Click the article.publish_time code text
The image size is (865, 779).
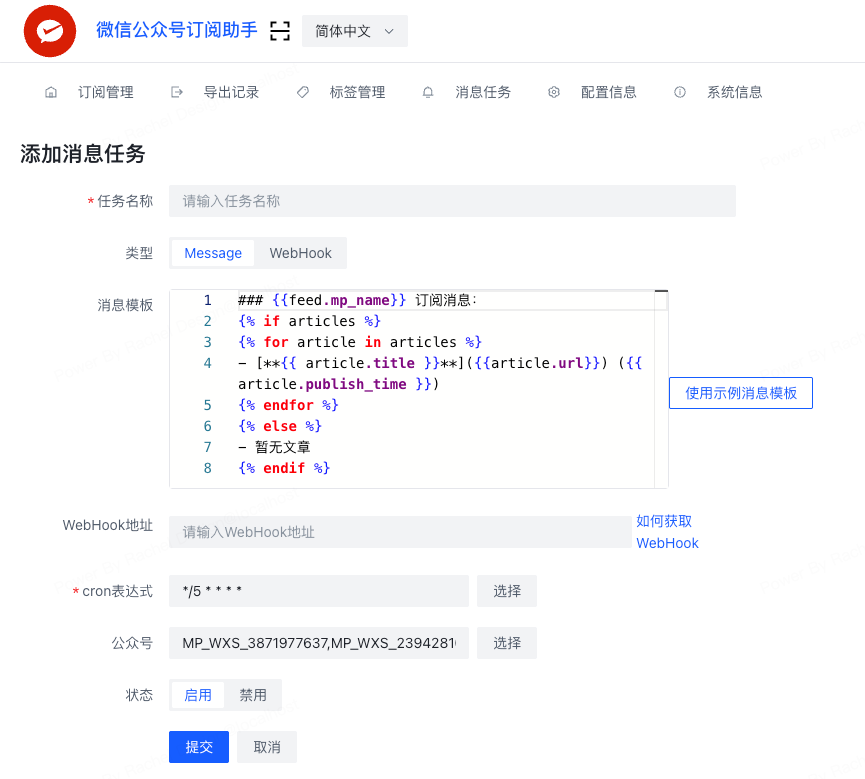(x=322, y=384)
